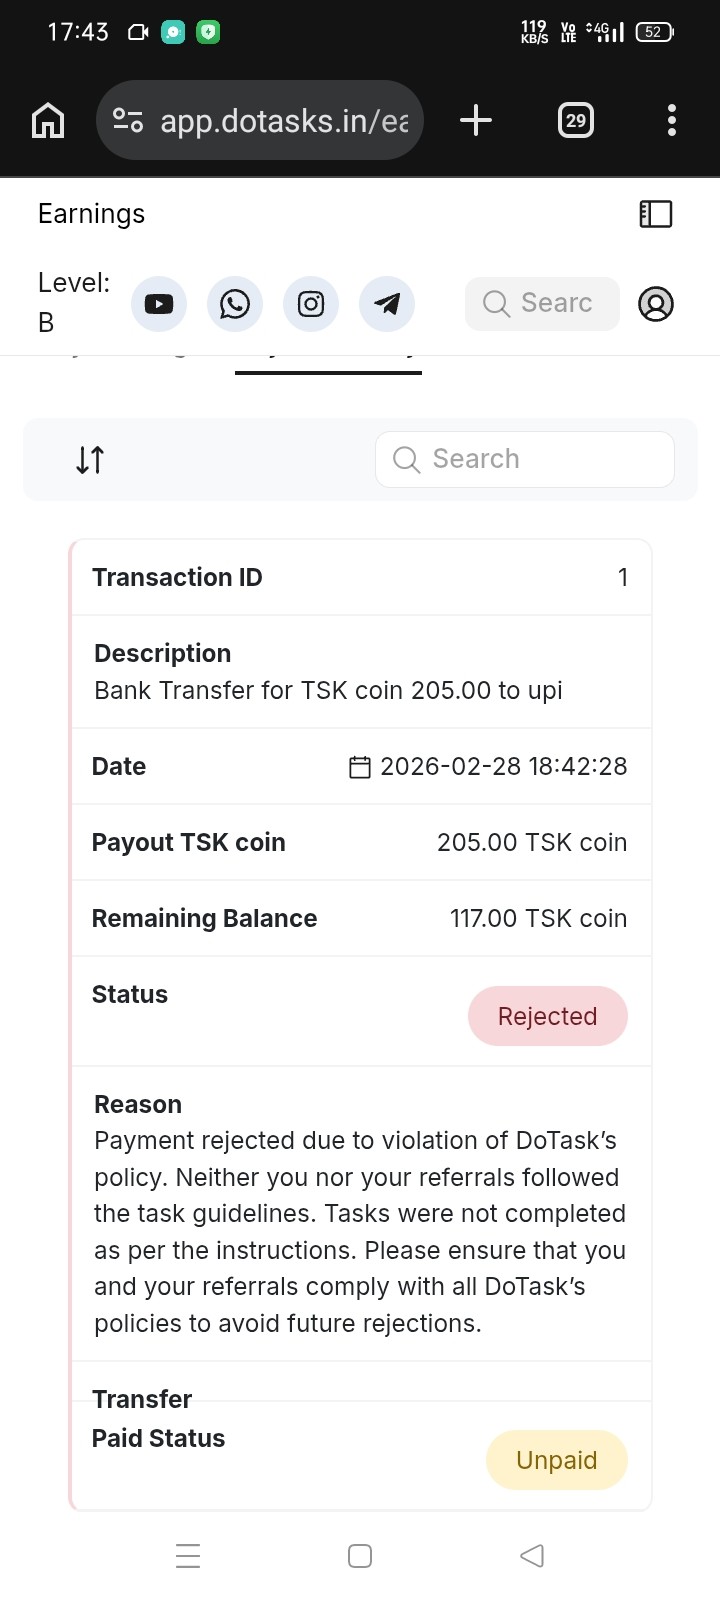Click the Unpaid status badge
Viewport: 720px width, 1600px height.
coord(556,1460)
